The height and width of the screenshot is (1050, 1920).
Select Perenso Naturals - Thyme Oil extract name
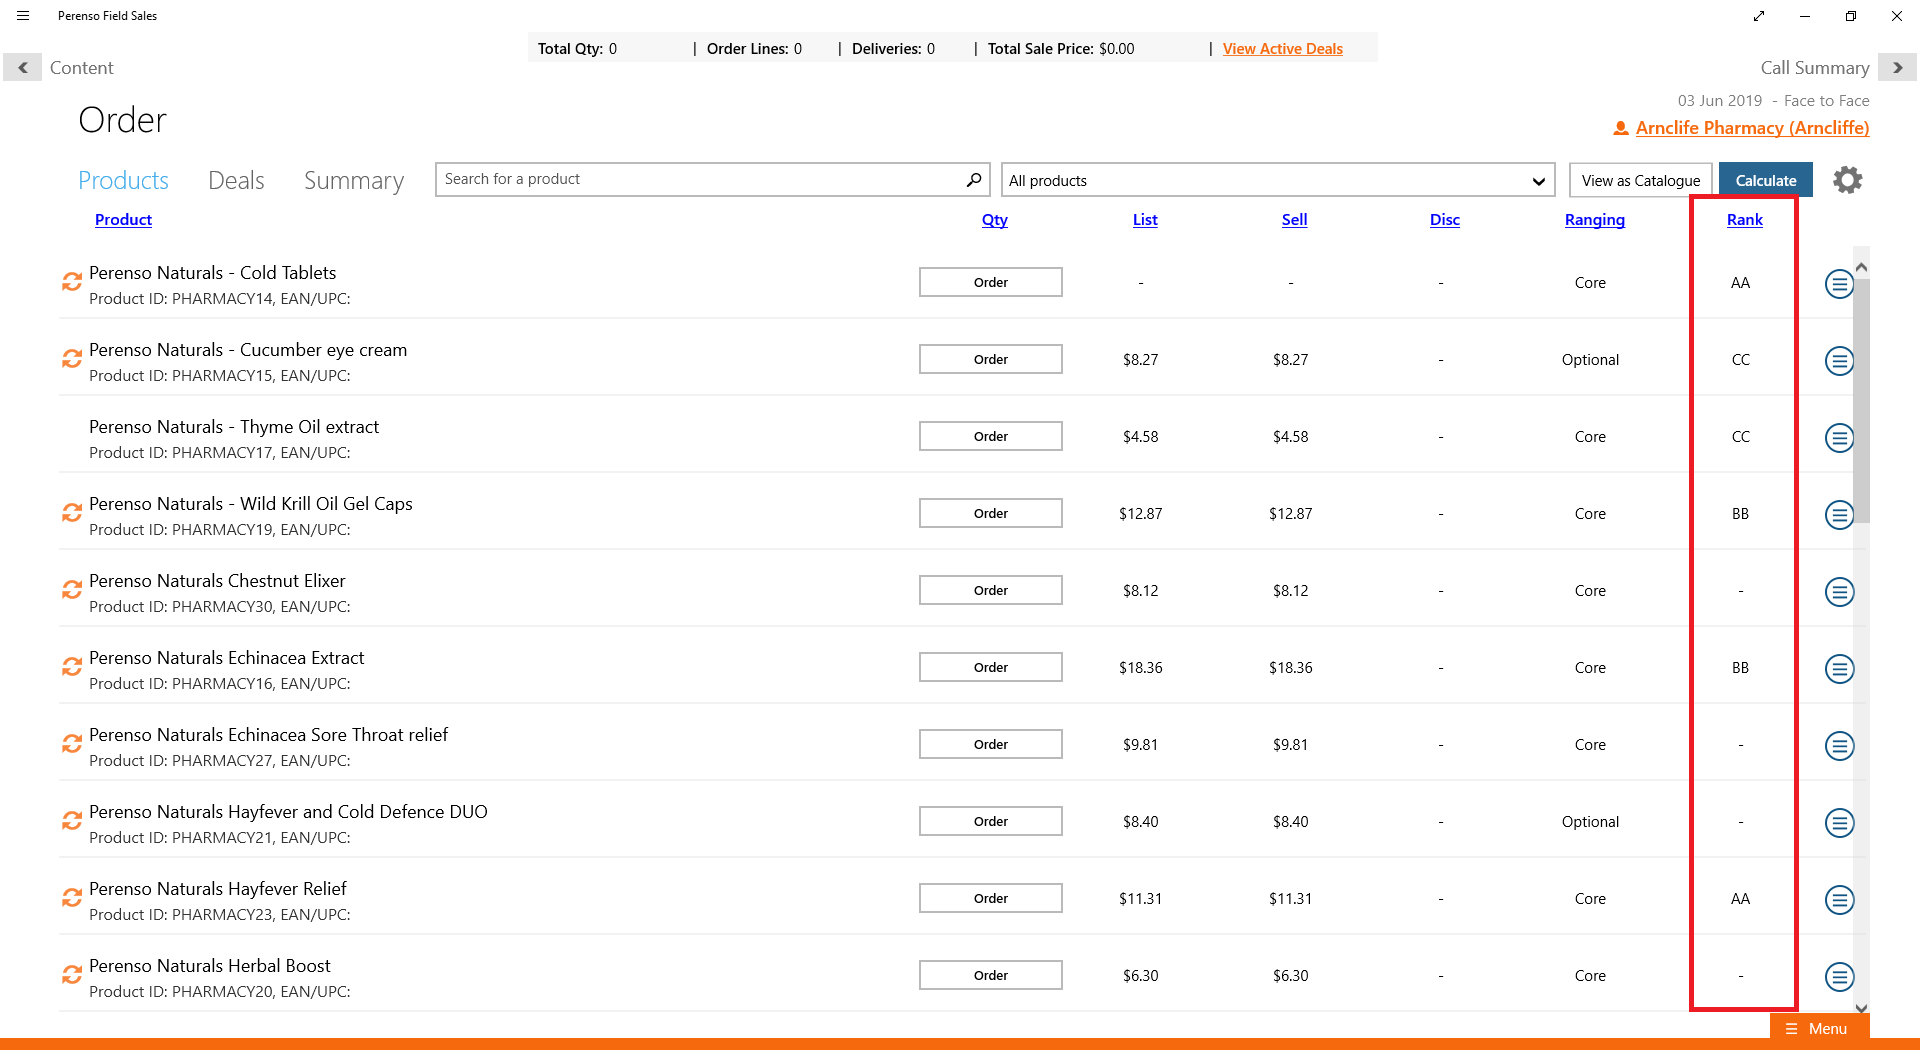click(234, 427)
